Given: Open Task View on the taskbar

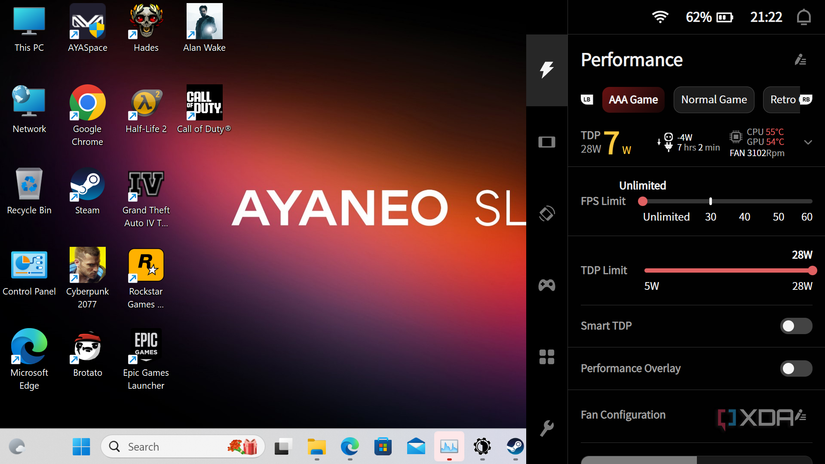Looking at the screenshot, I should 283,447.
